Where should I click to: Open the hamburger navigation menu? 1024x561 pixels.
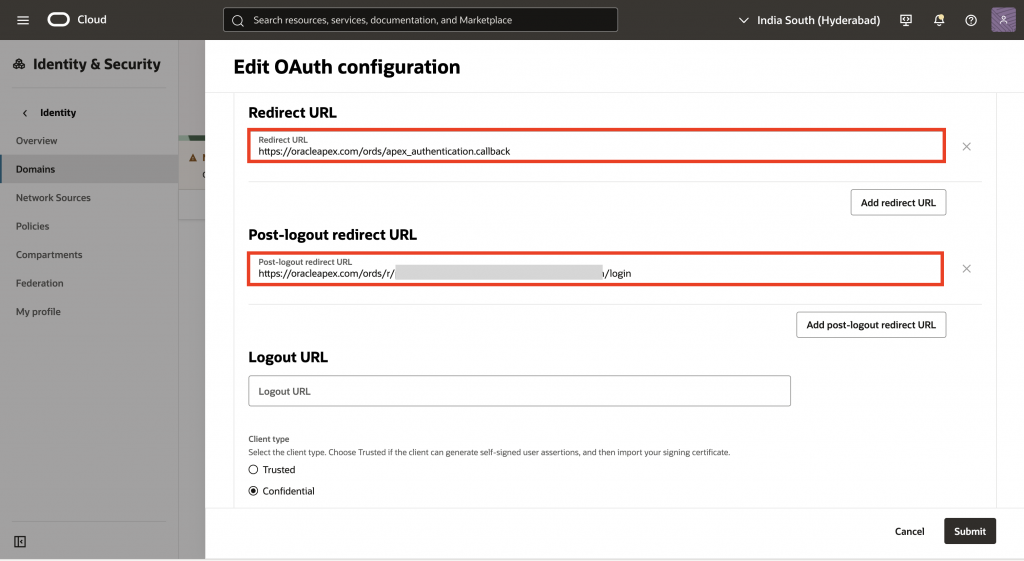point(23,20)
